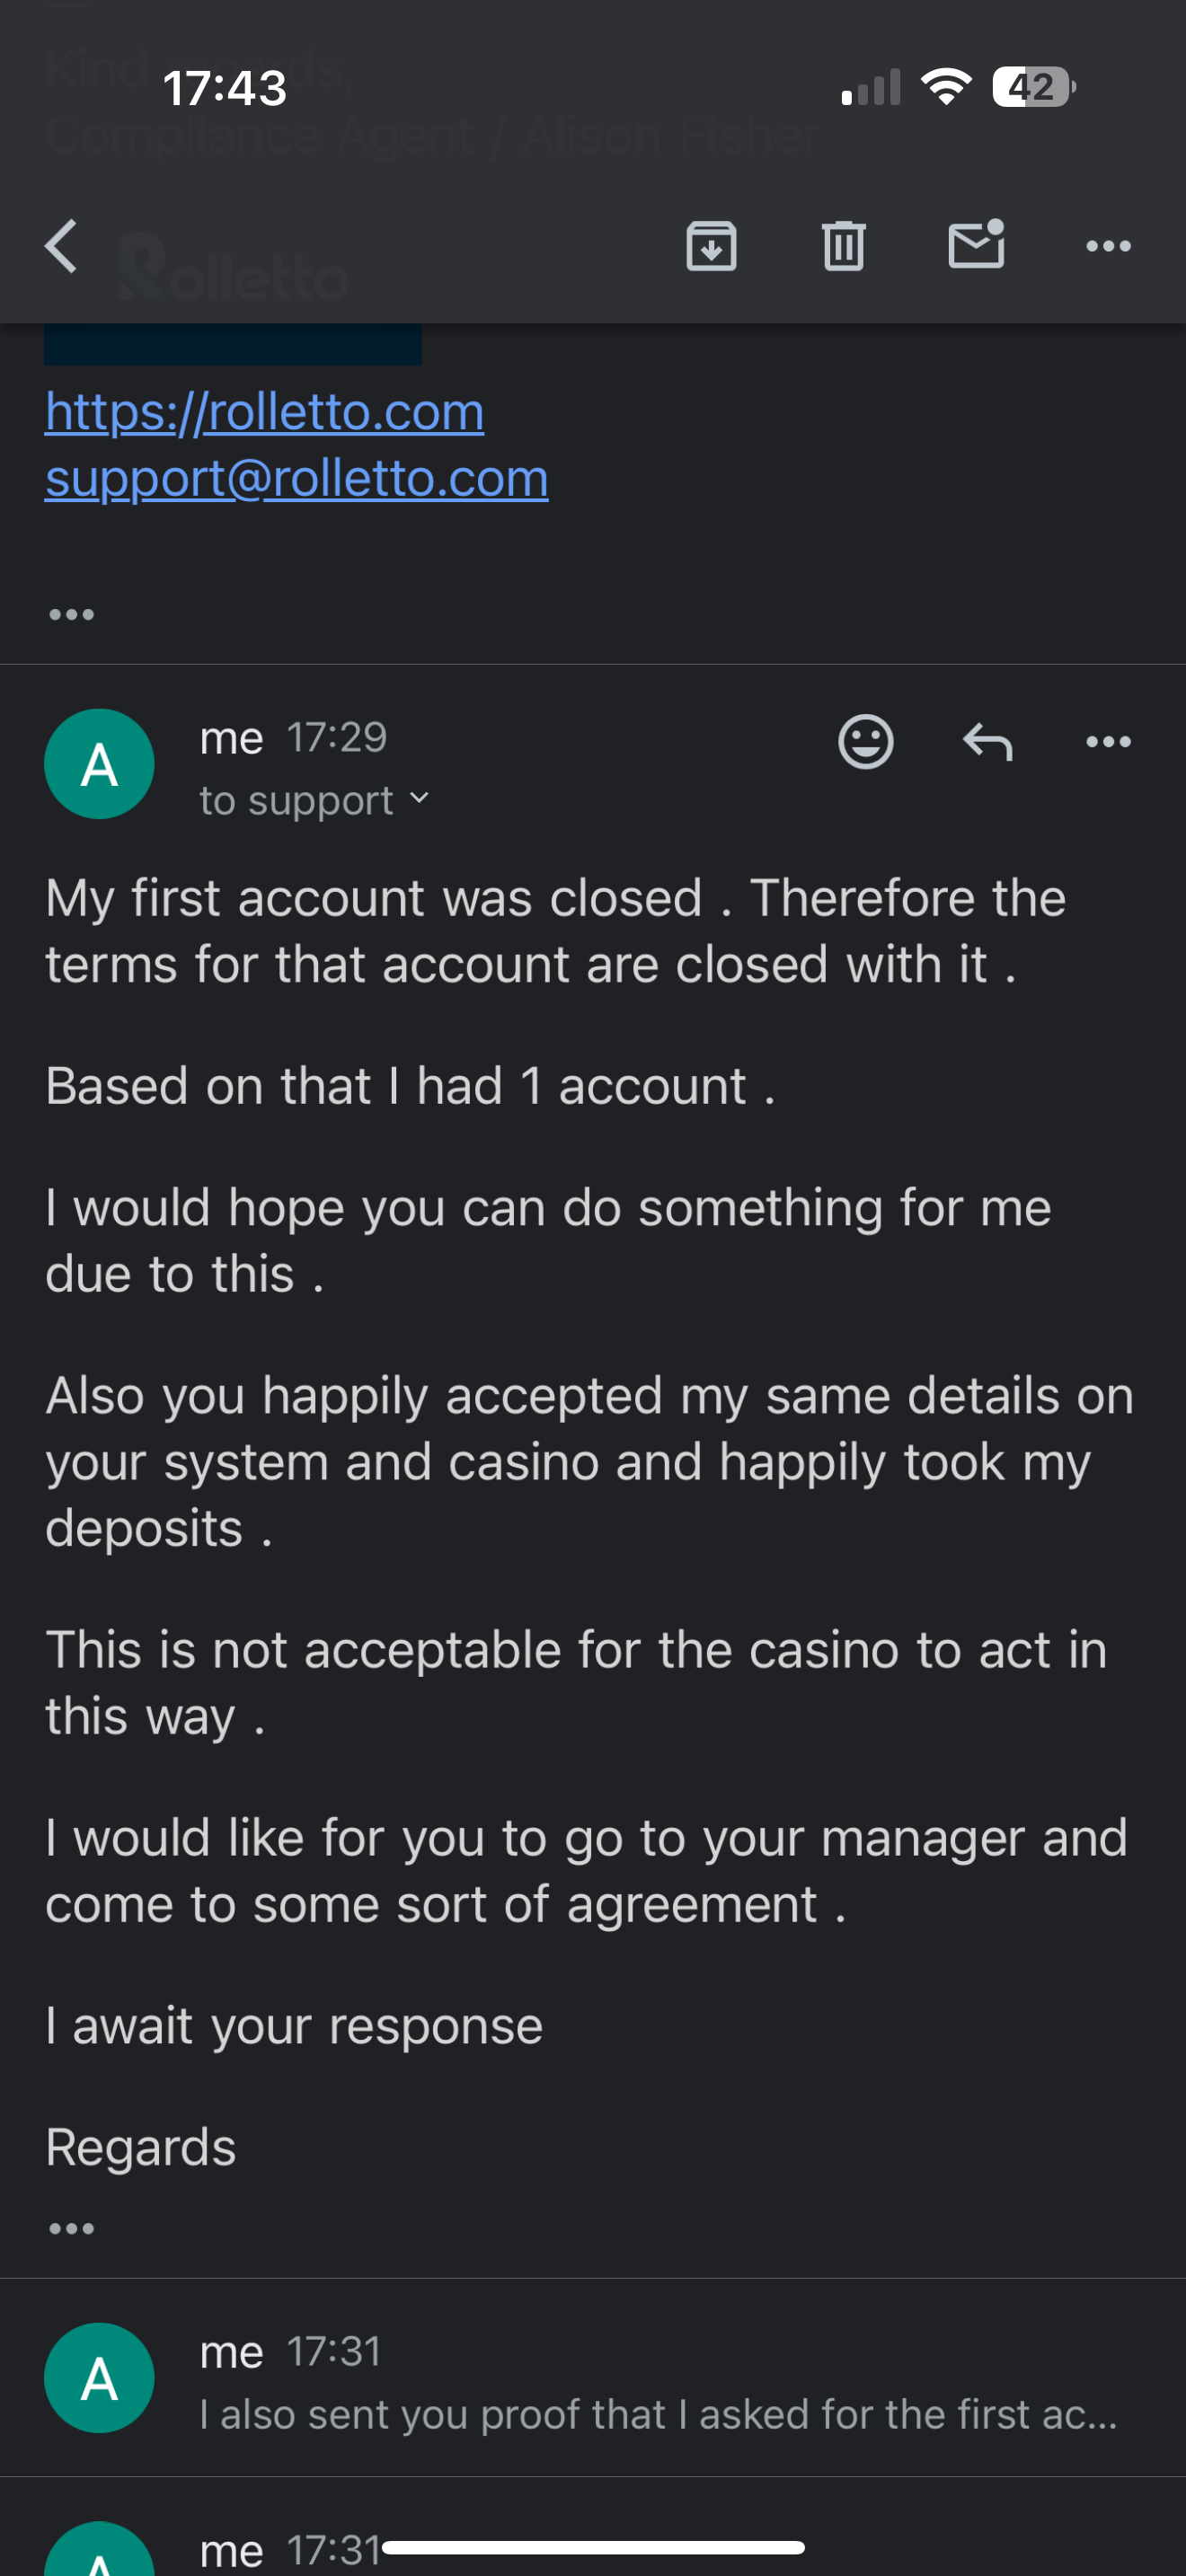Tap the back arrow to leave thread

point(62,246)
